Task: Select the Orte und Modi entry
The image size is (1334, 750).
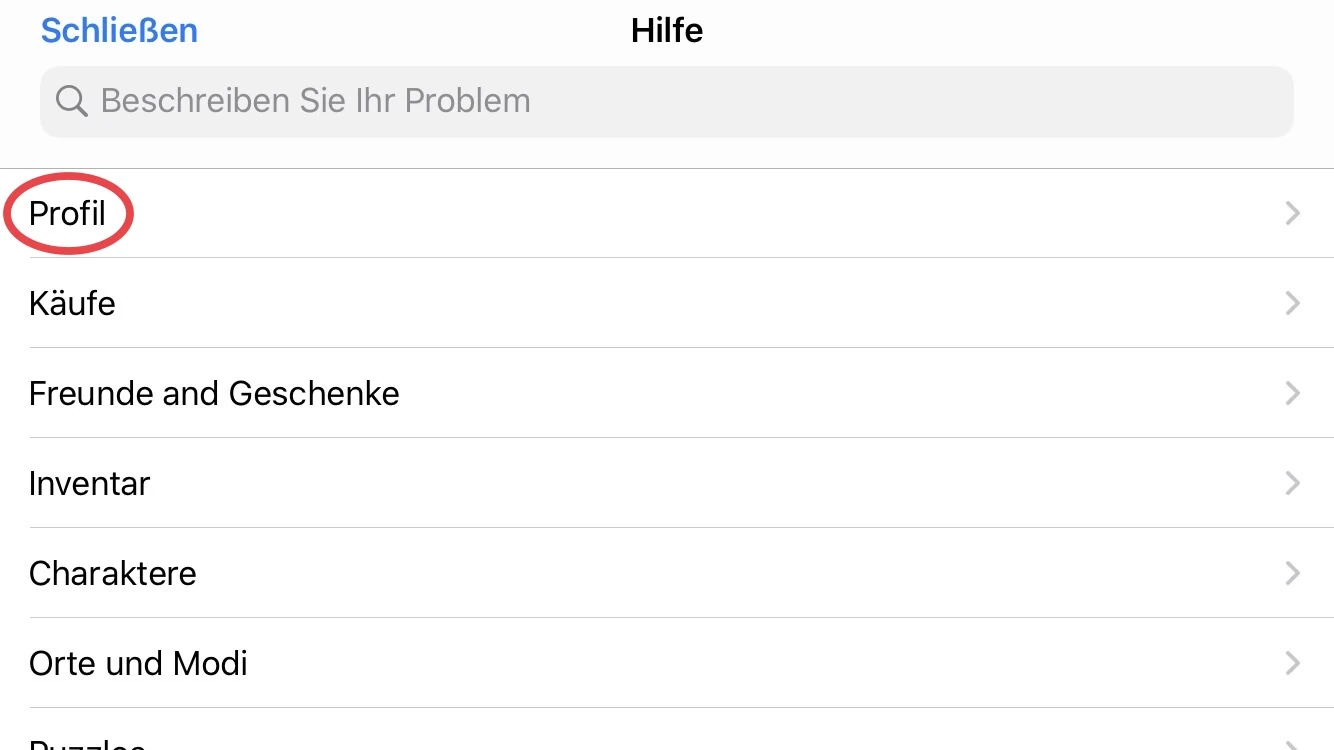Action: coord(138,663)
